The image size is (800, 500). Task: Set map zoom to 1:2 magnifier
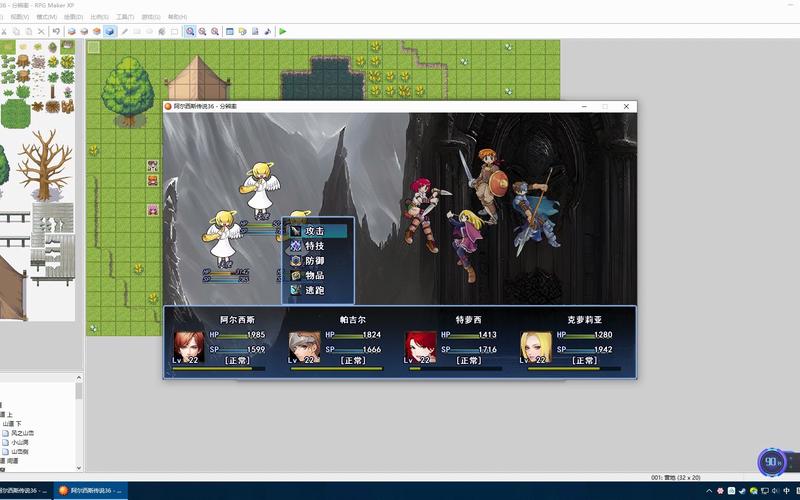pyautogui.click(x=203, y=32)
